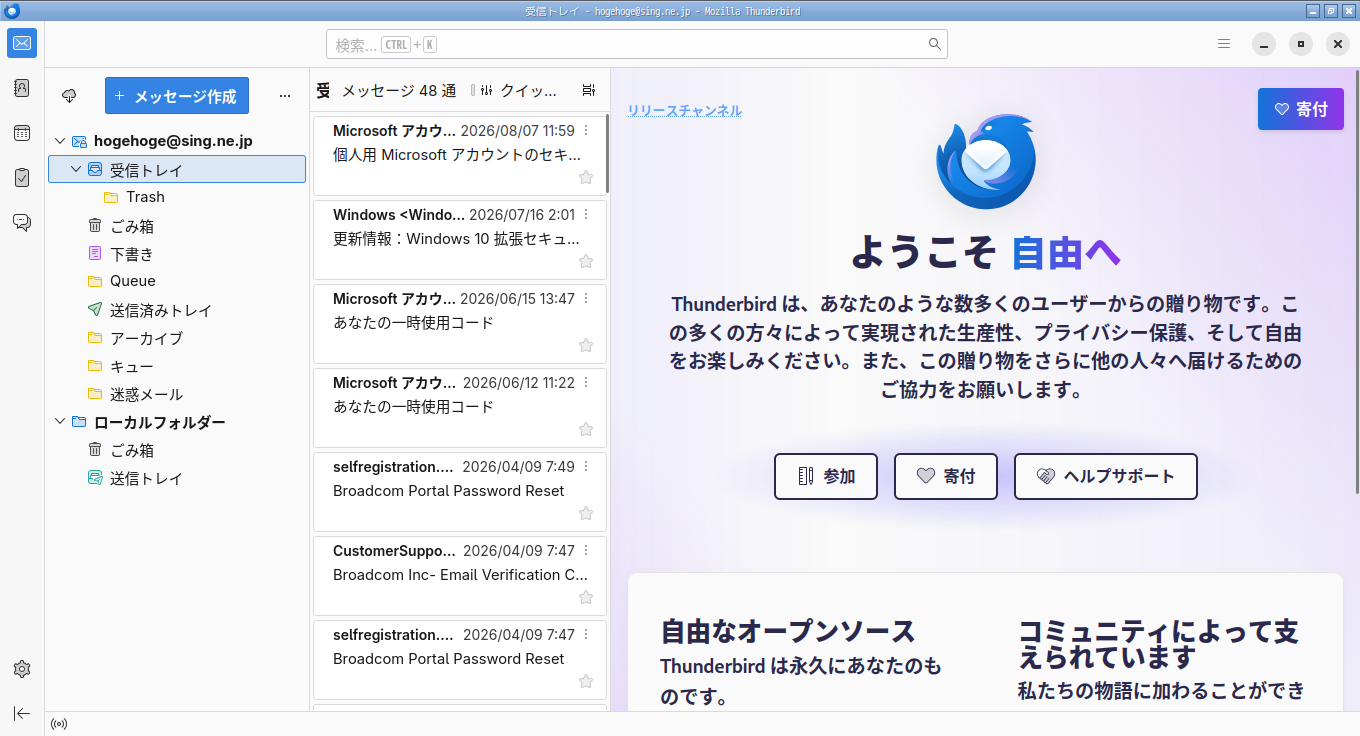Open the Tasks space
1360x736 pixels.
tap(22, 178)
